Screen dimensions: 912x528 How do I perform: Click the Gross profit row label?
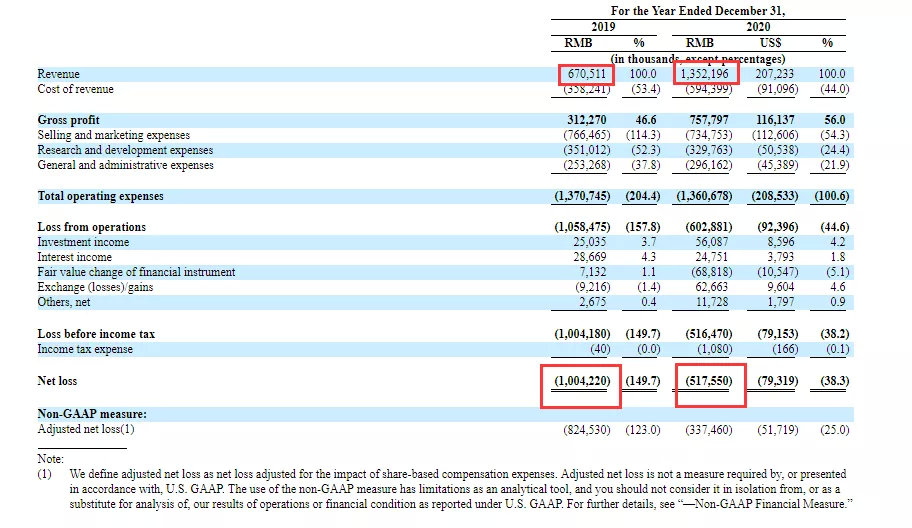pyautogui.click(x=69, y=120)
